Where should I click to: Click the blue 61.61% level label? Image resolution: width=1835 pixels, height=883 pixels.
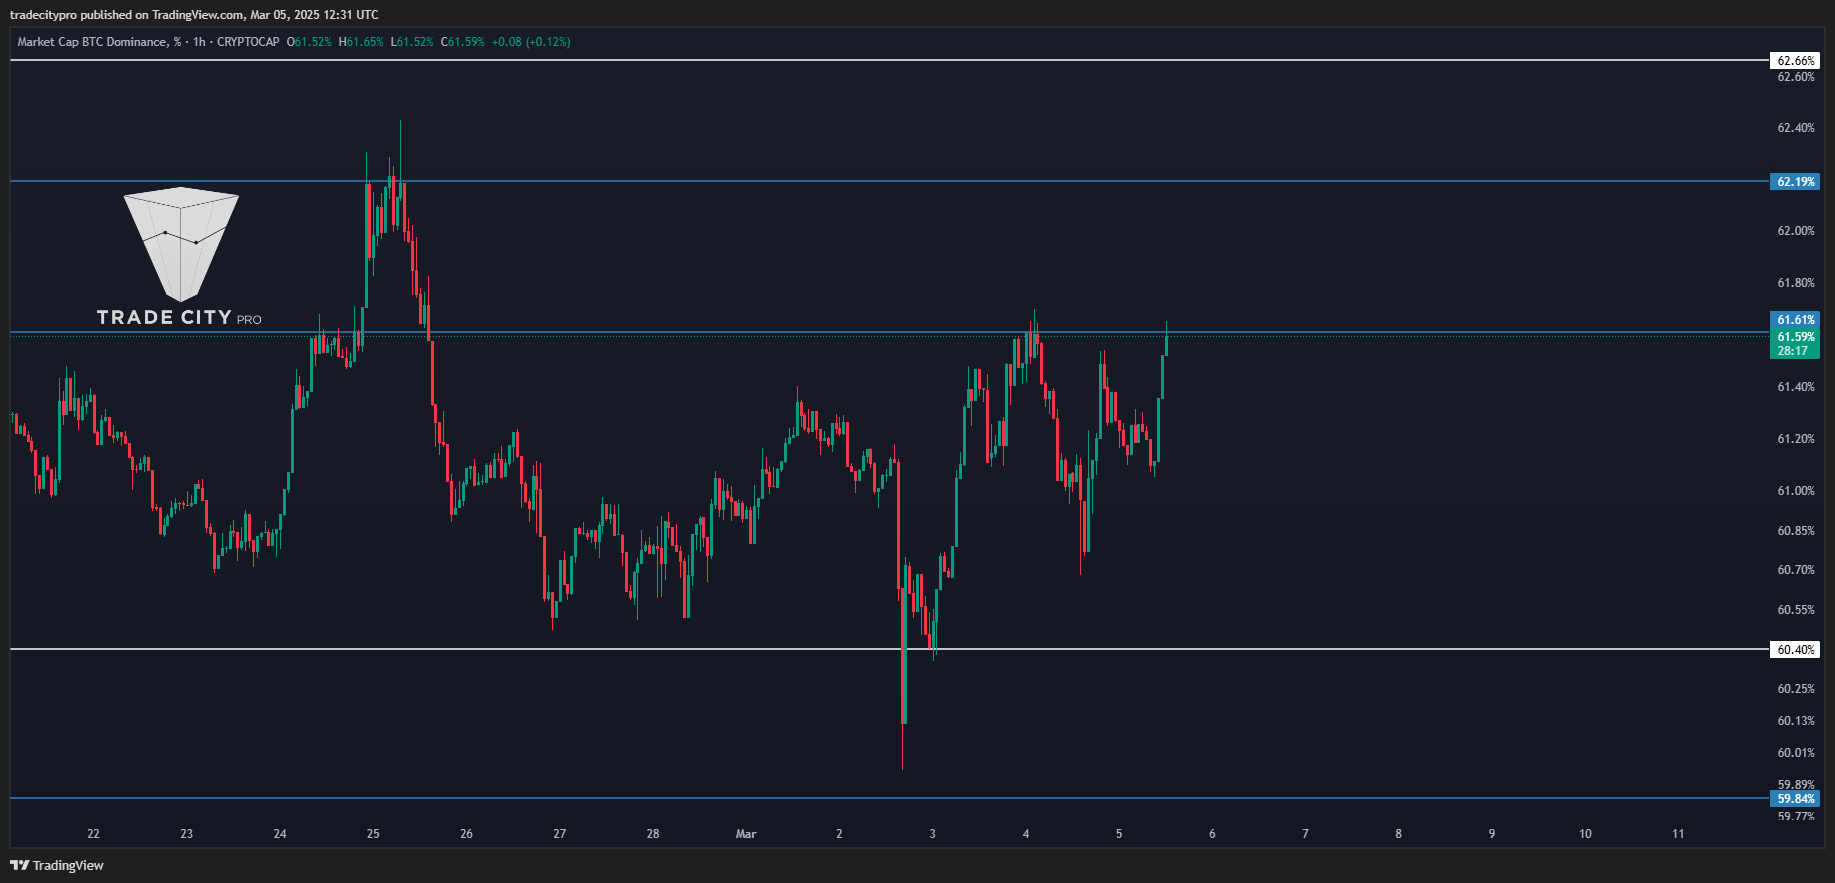(1795, 320)
